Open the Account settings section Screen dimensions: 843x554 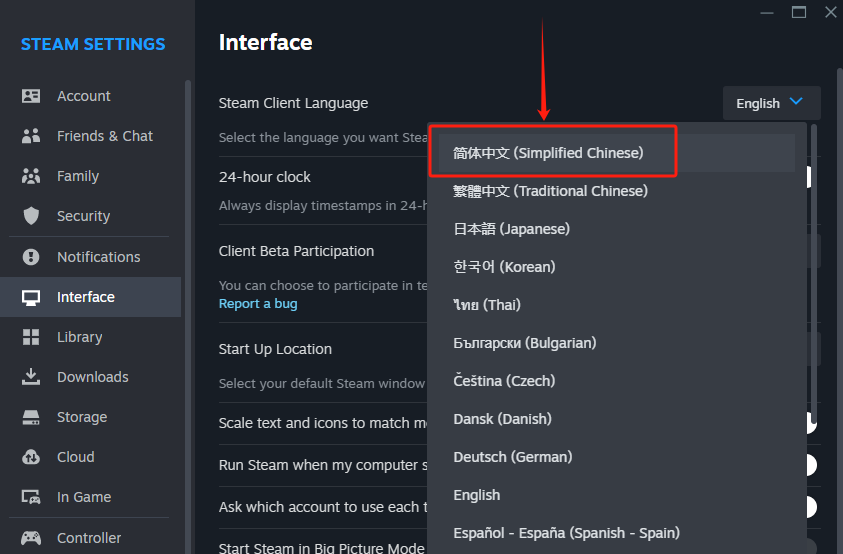coord(90,96)
